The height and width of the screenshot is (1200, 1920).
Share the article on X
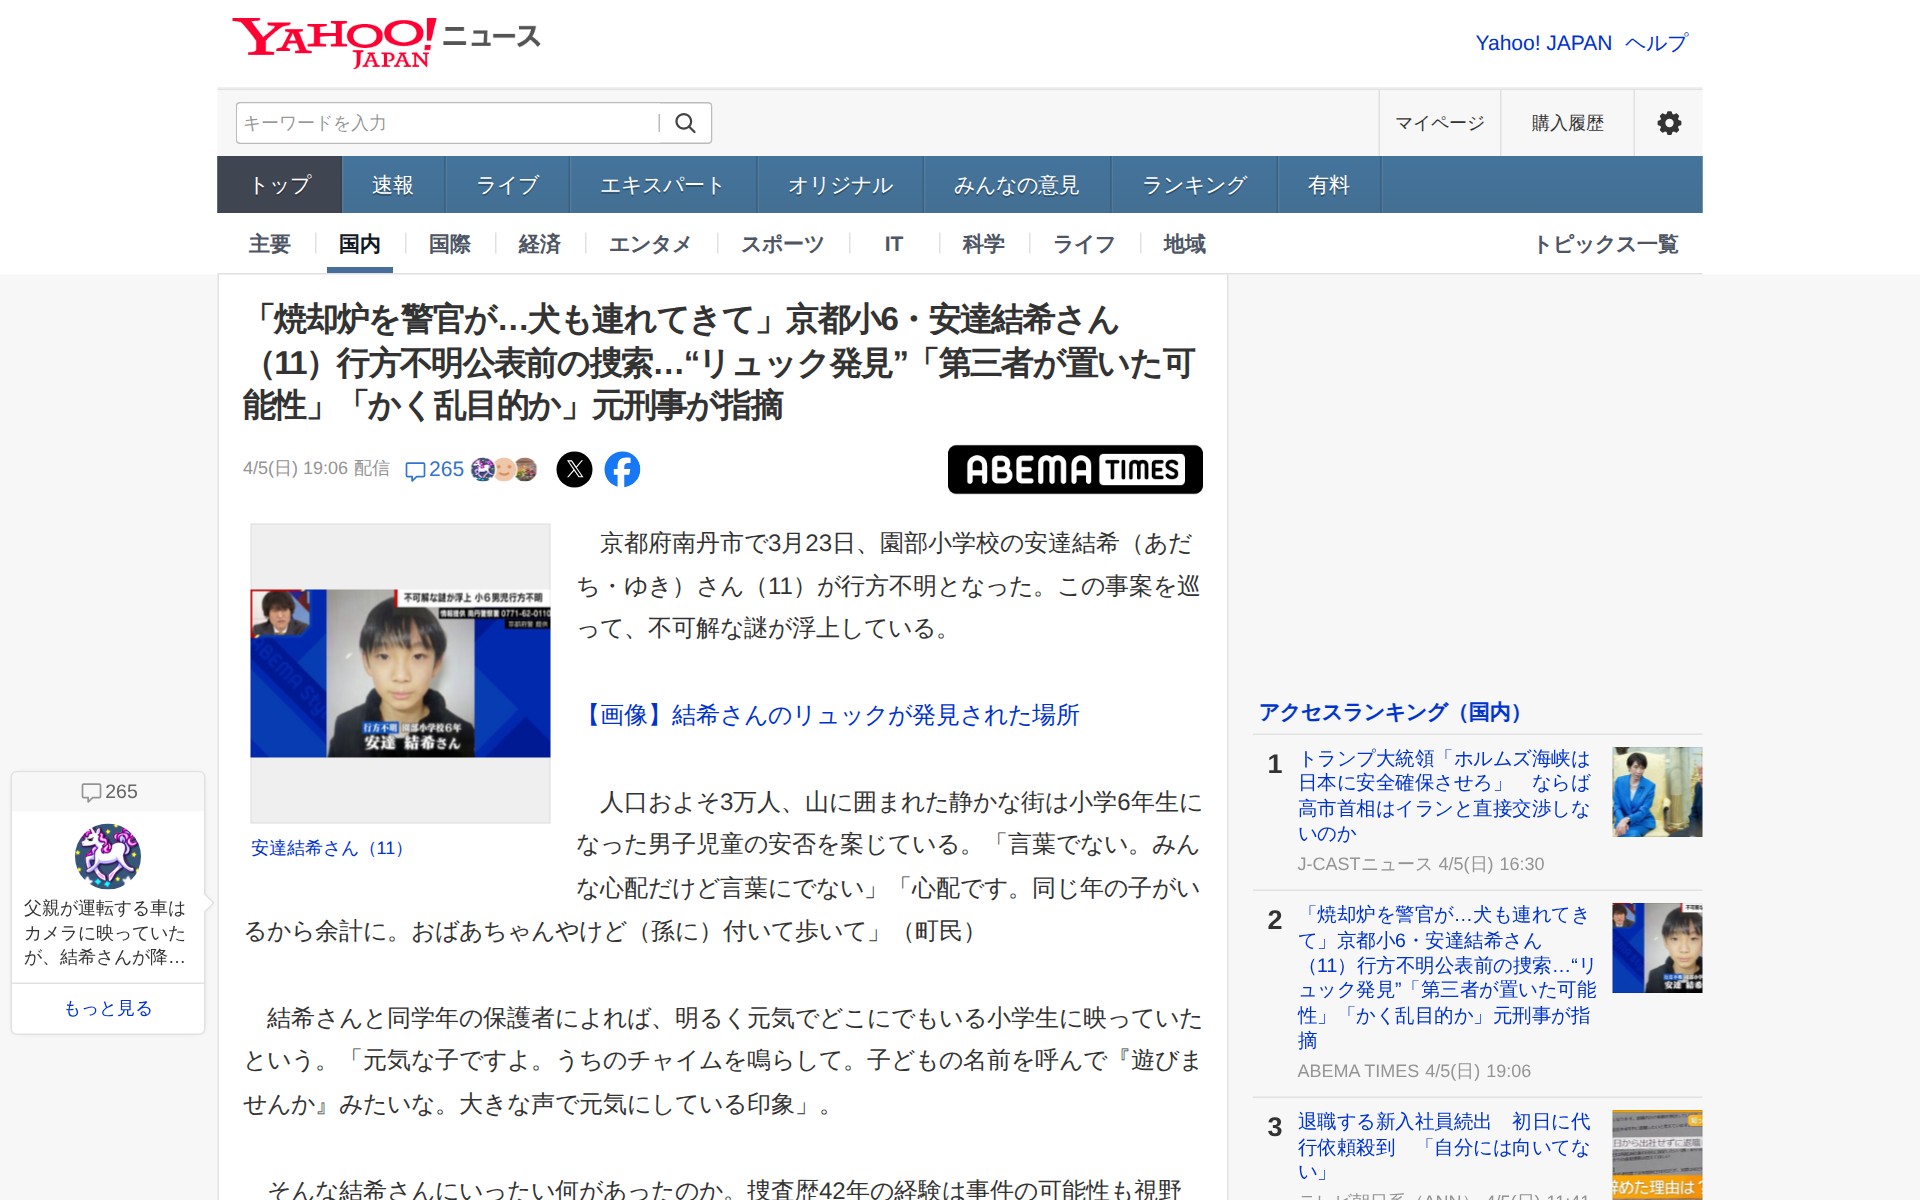(x=575, y=469)
